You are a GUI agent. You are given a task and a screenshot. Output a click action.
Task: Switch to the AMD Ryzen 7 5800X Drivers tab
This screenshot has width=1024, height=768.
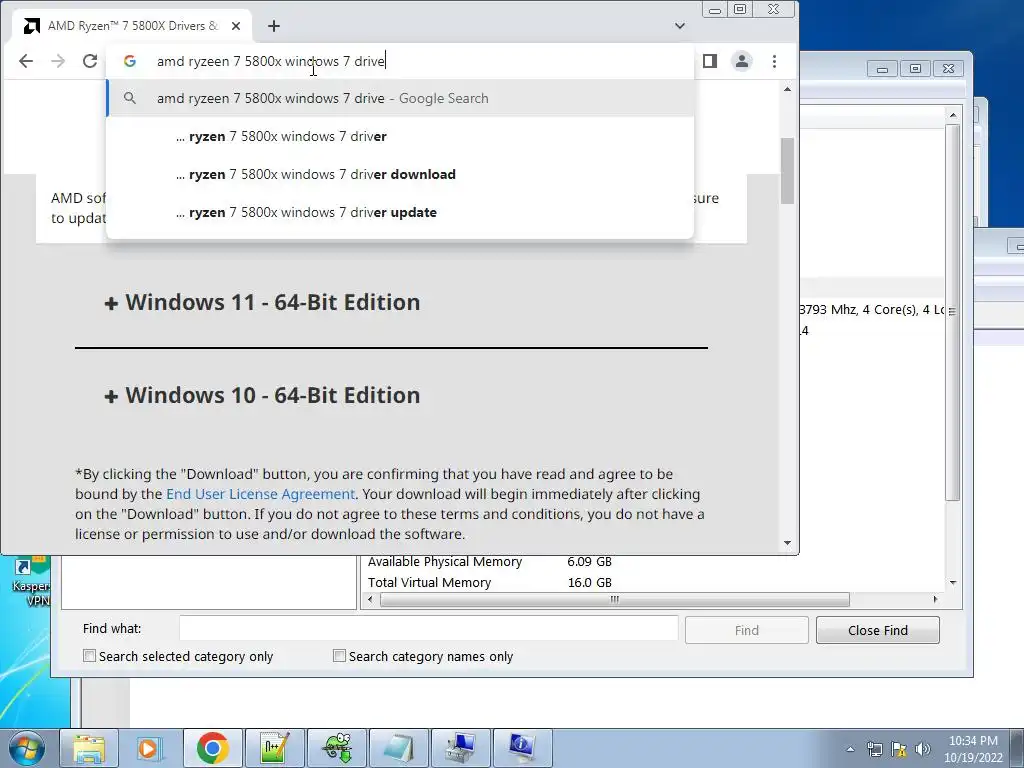(132, 26)
